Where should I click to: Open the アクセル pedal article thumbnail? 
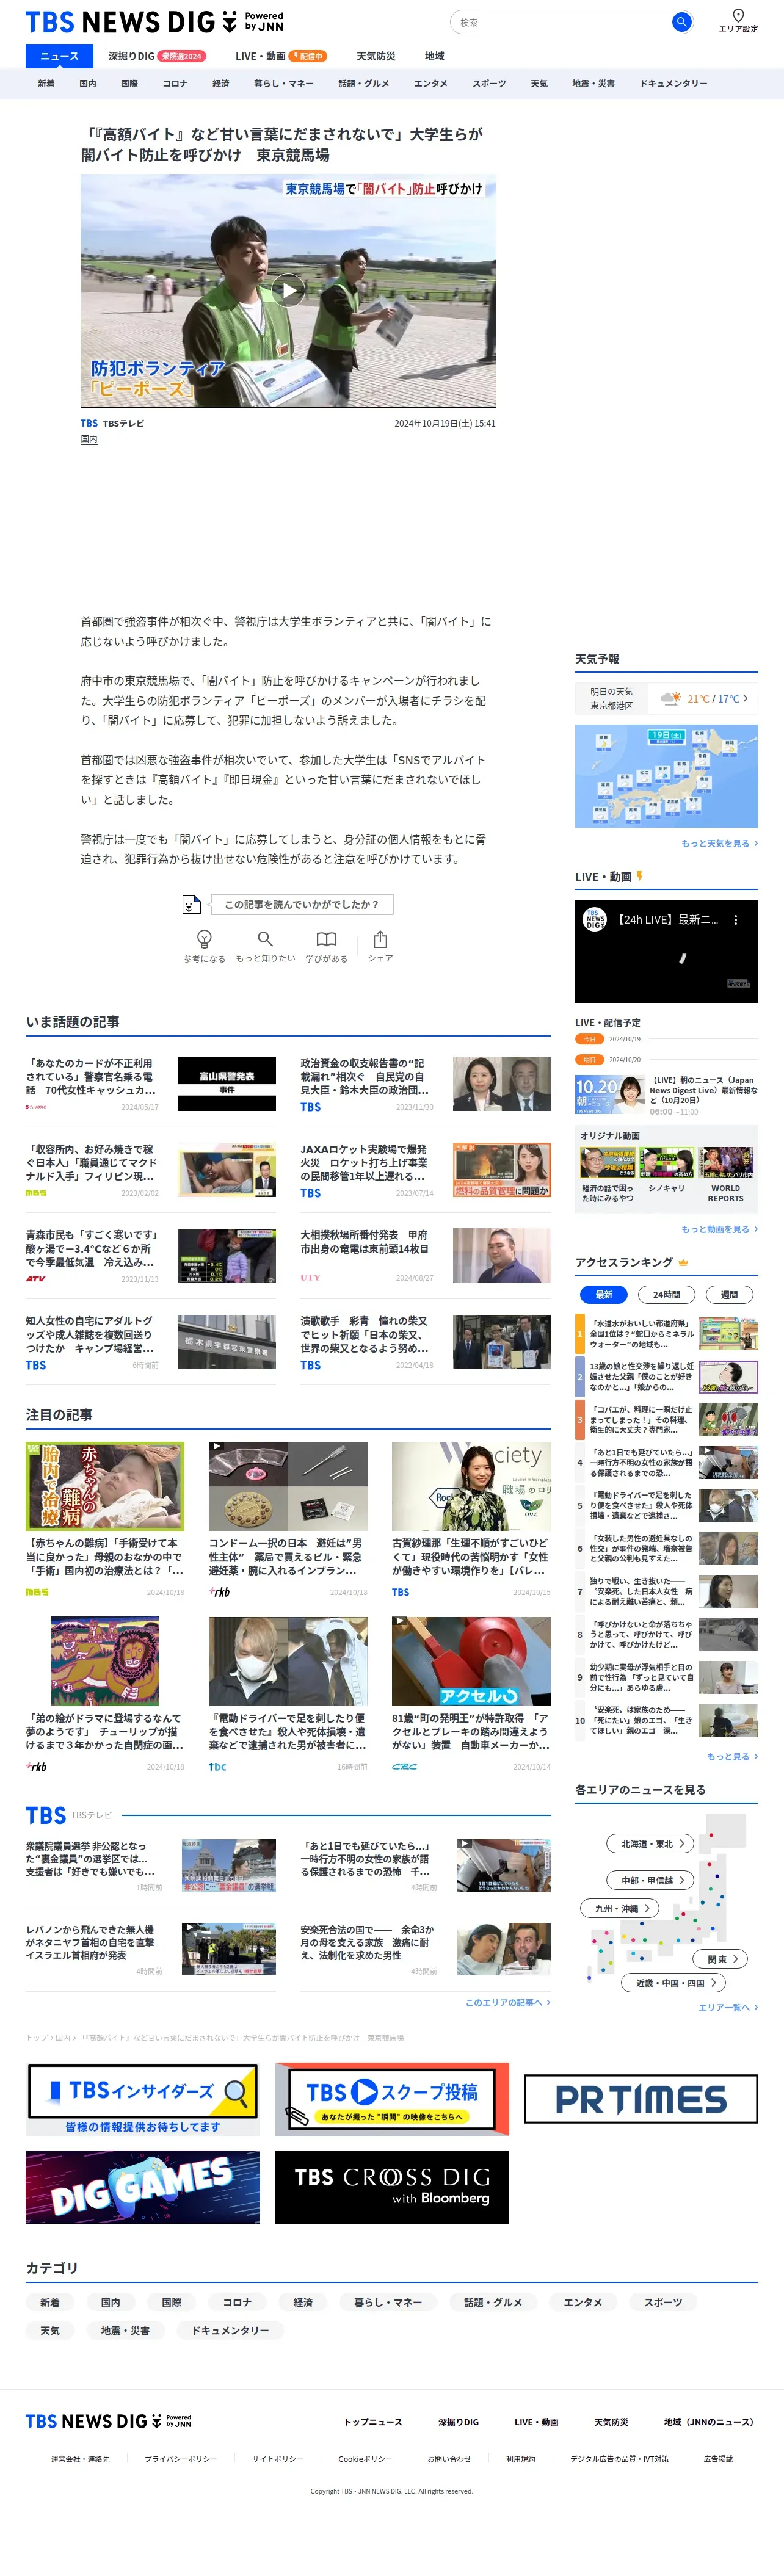(471, 1662)
